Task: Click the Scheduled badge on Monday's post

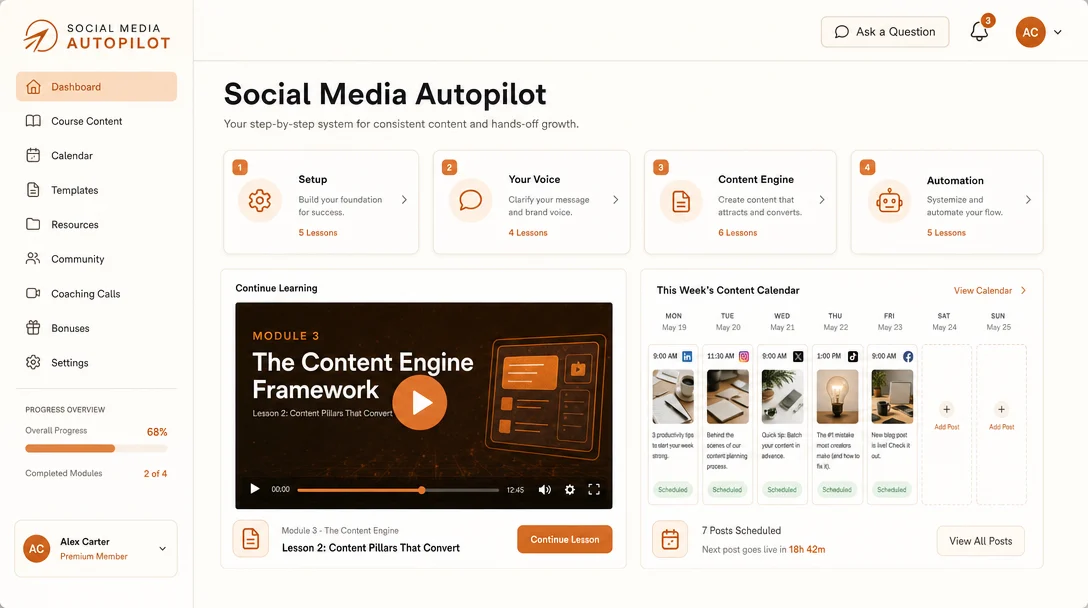Action: pos(672,490)
